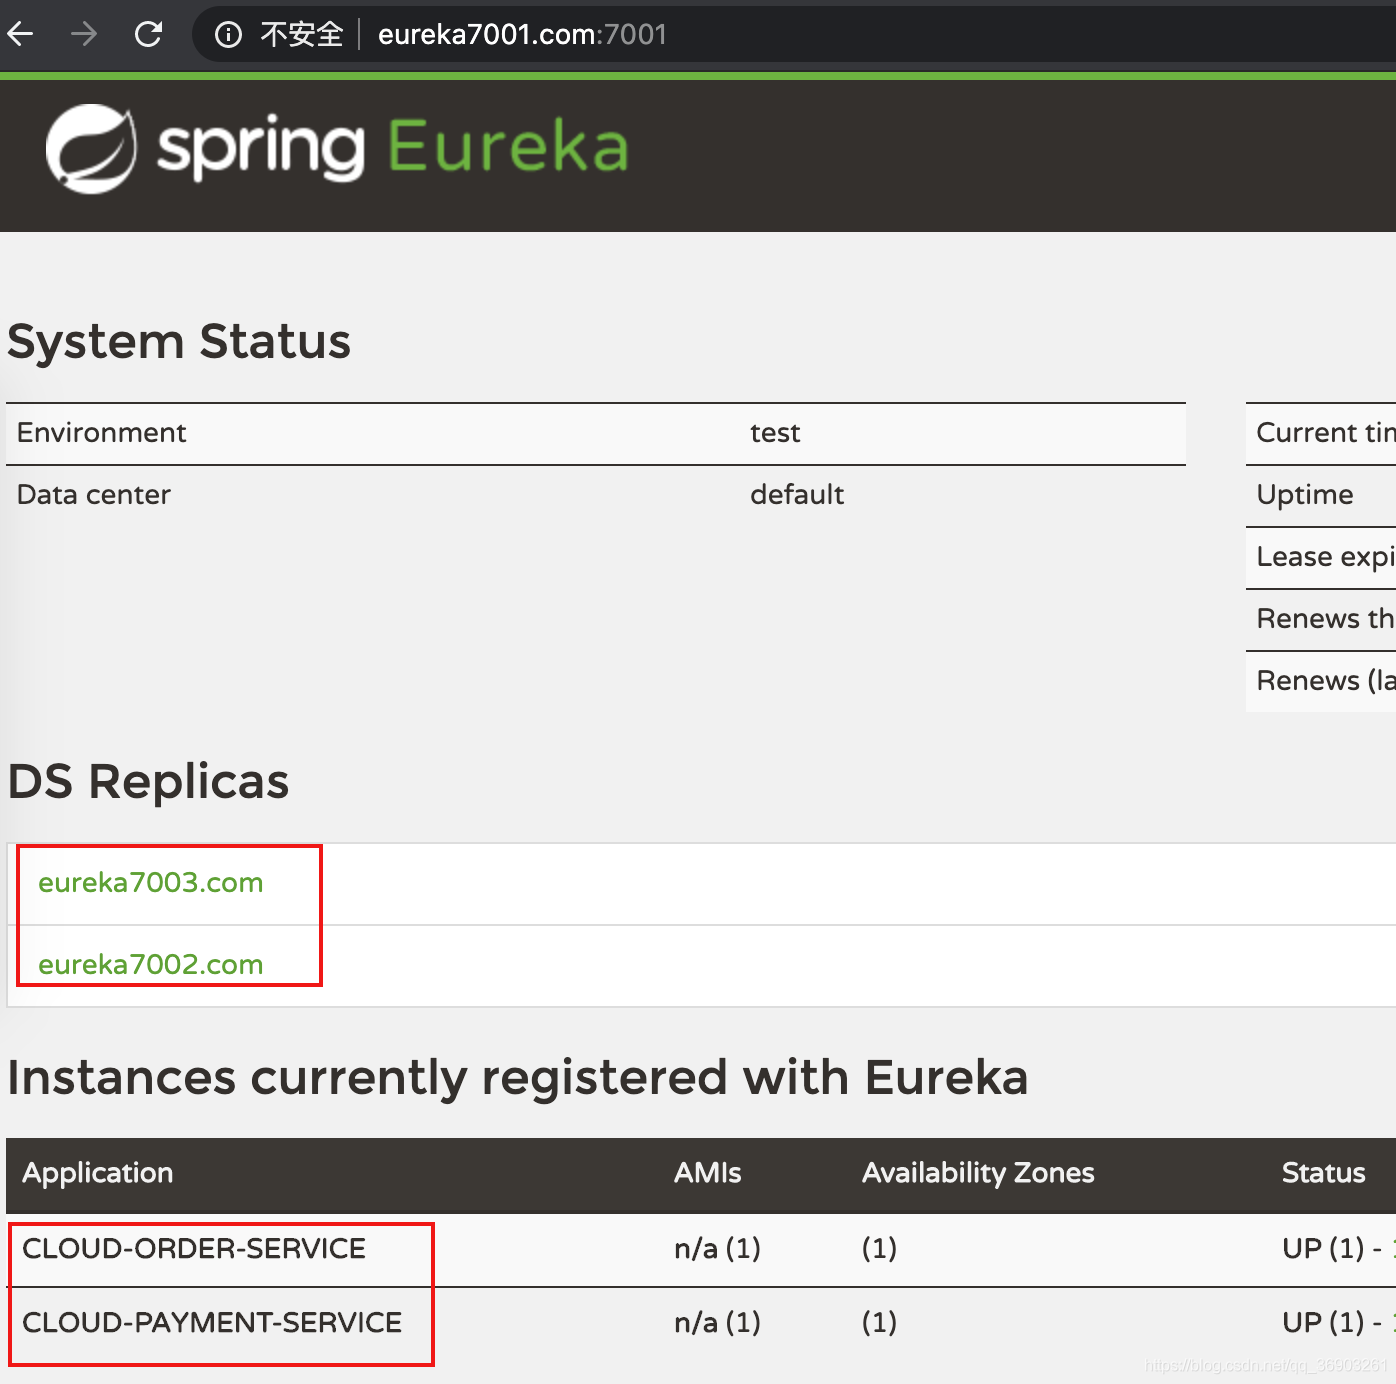Click the Environment row label
The width and height of the screenshot is (1396, 1384).
[x=102, y=433]
